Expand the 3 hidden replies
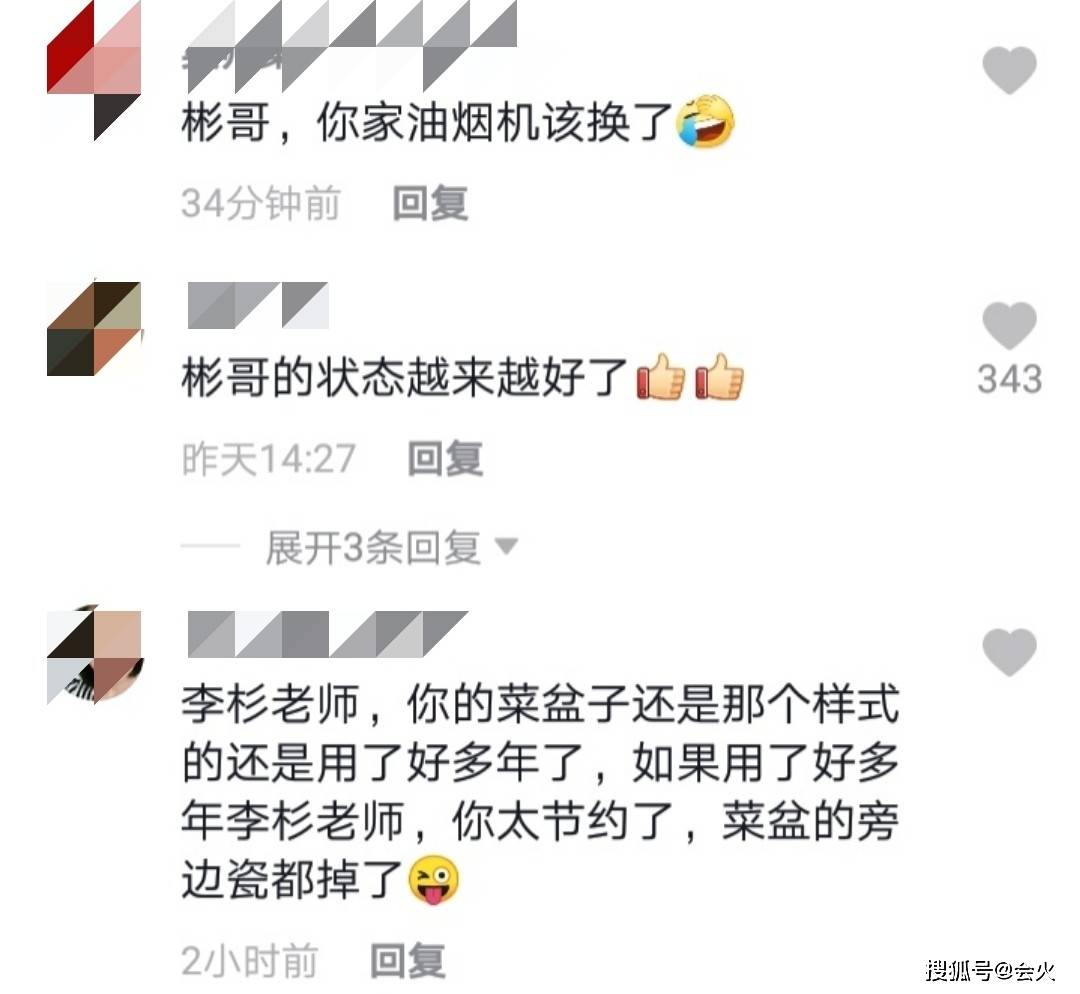The width and height of the screenshot is (1080, 994). (373, 548)
